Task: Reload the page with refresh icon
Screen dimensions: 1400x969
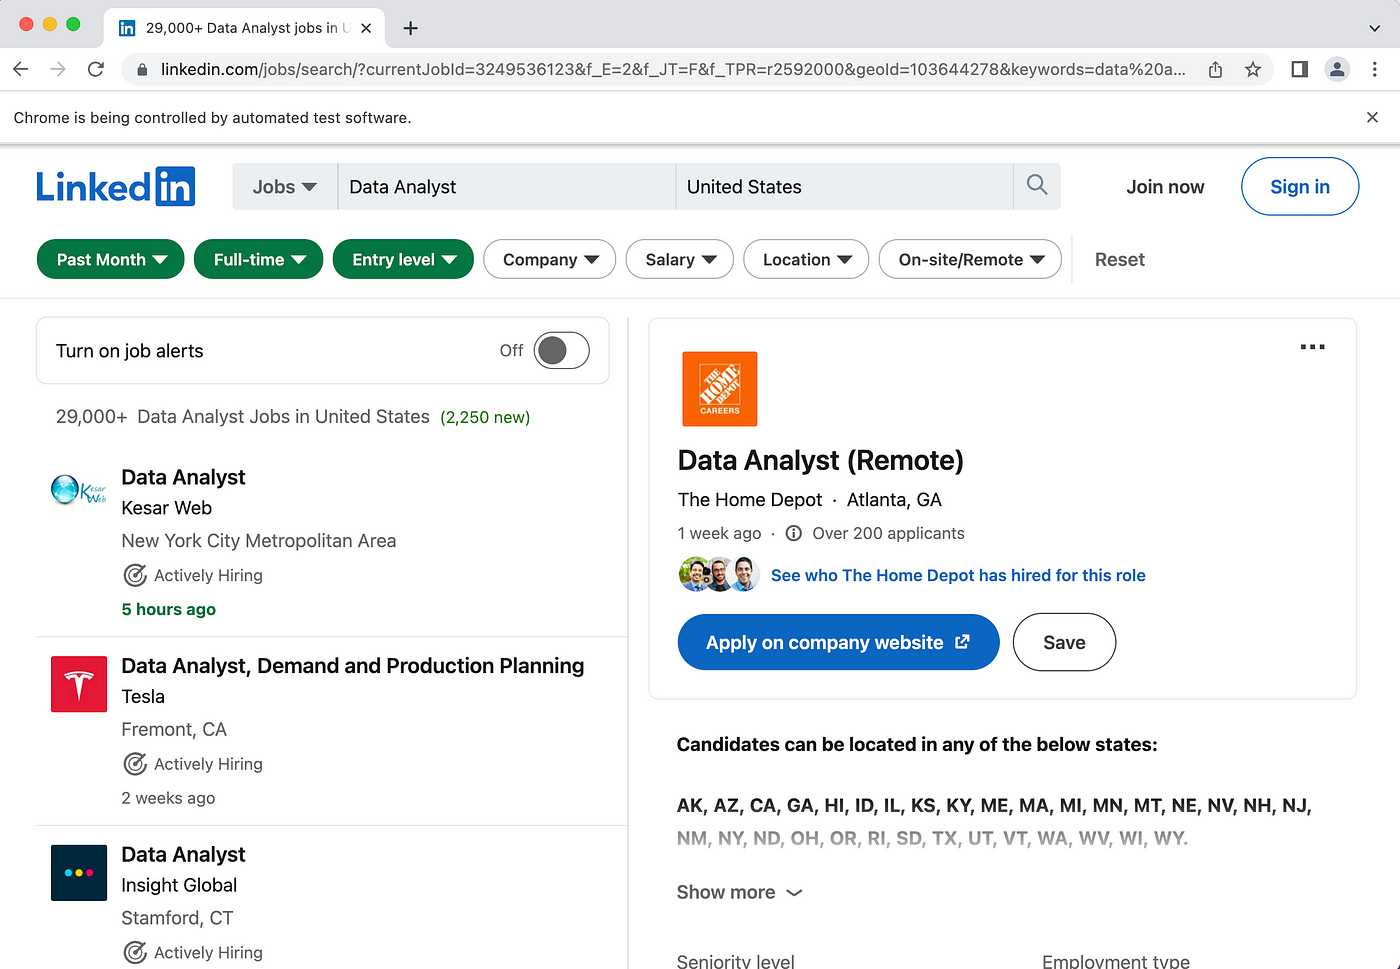Action: (96, 69)
